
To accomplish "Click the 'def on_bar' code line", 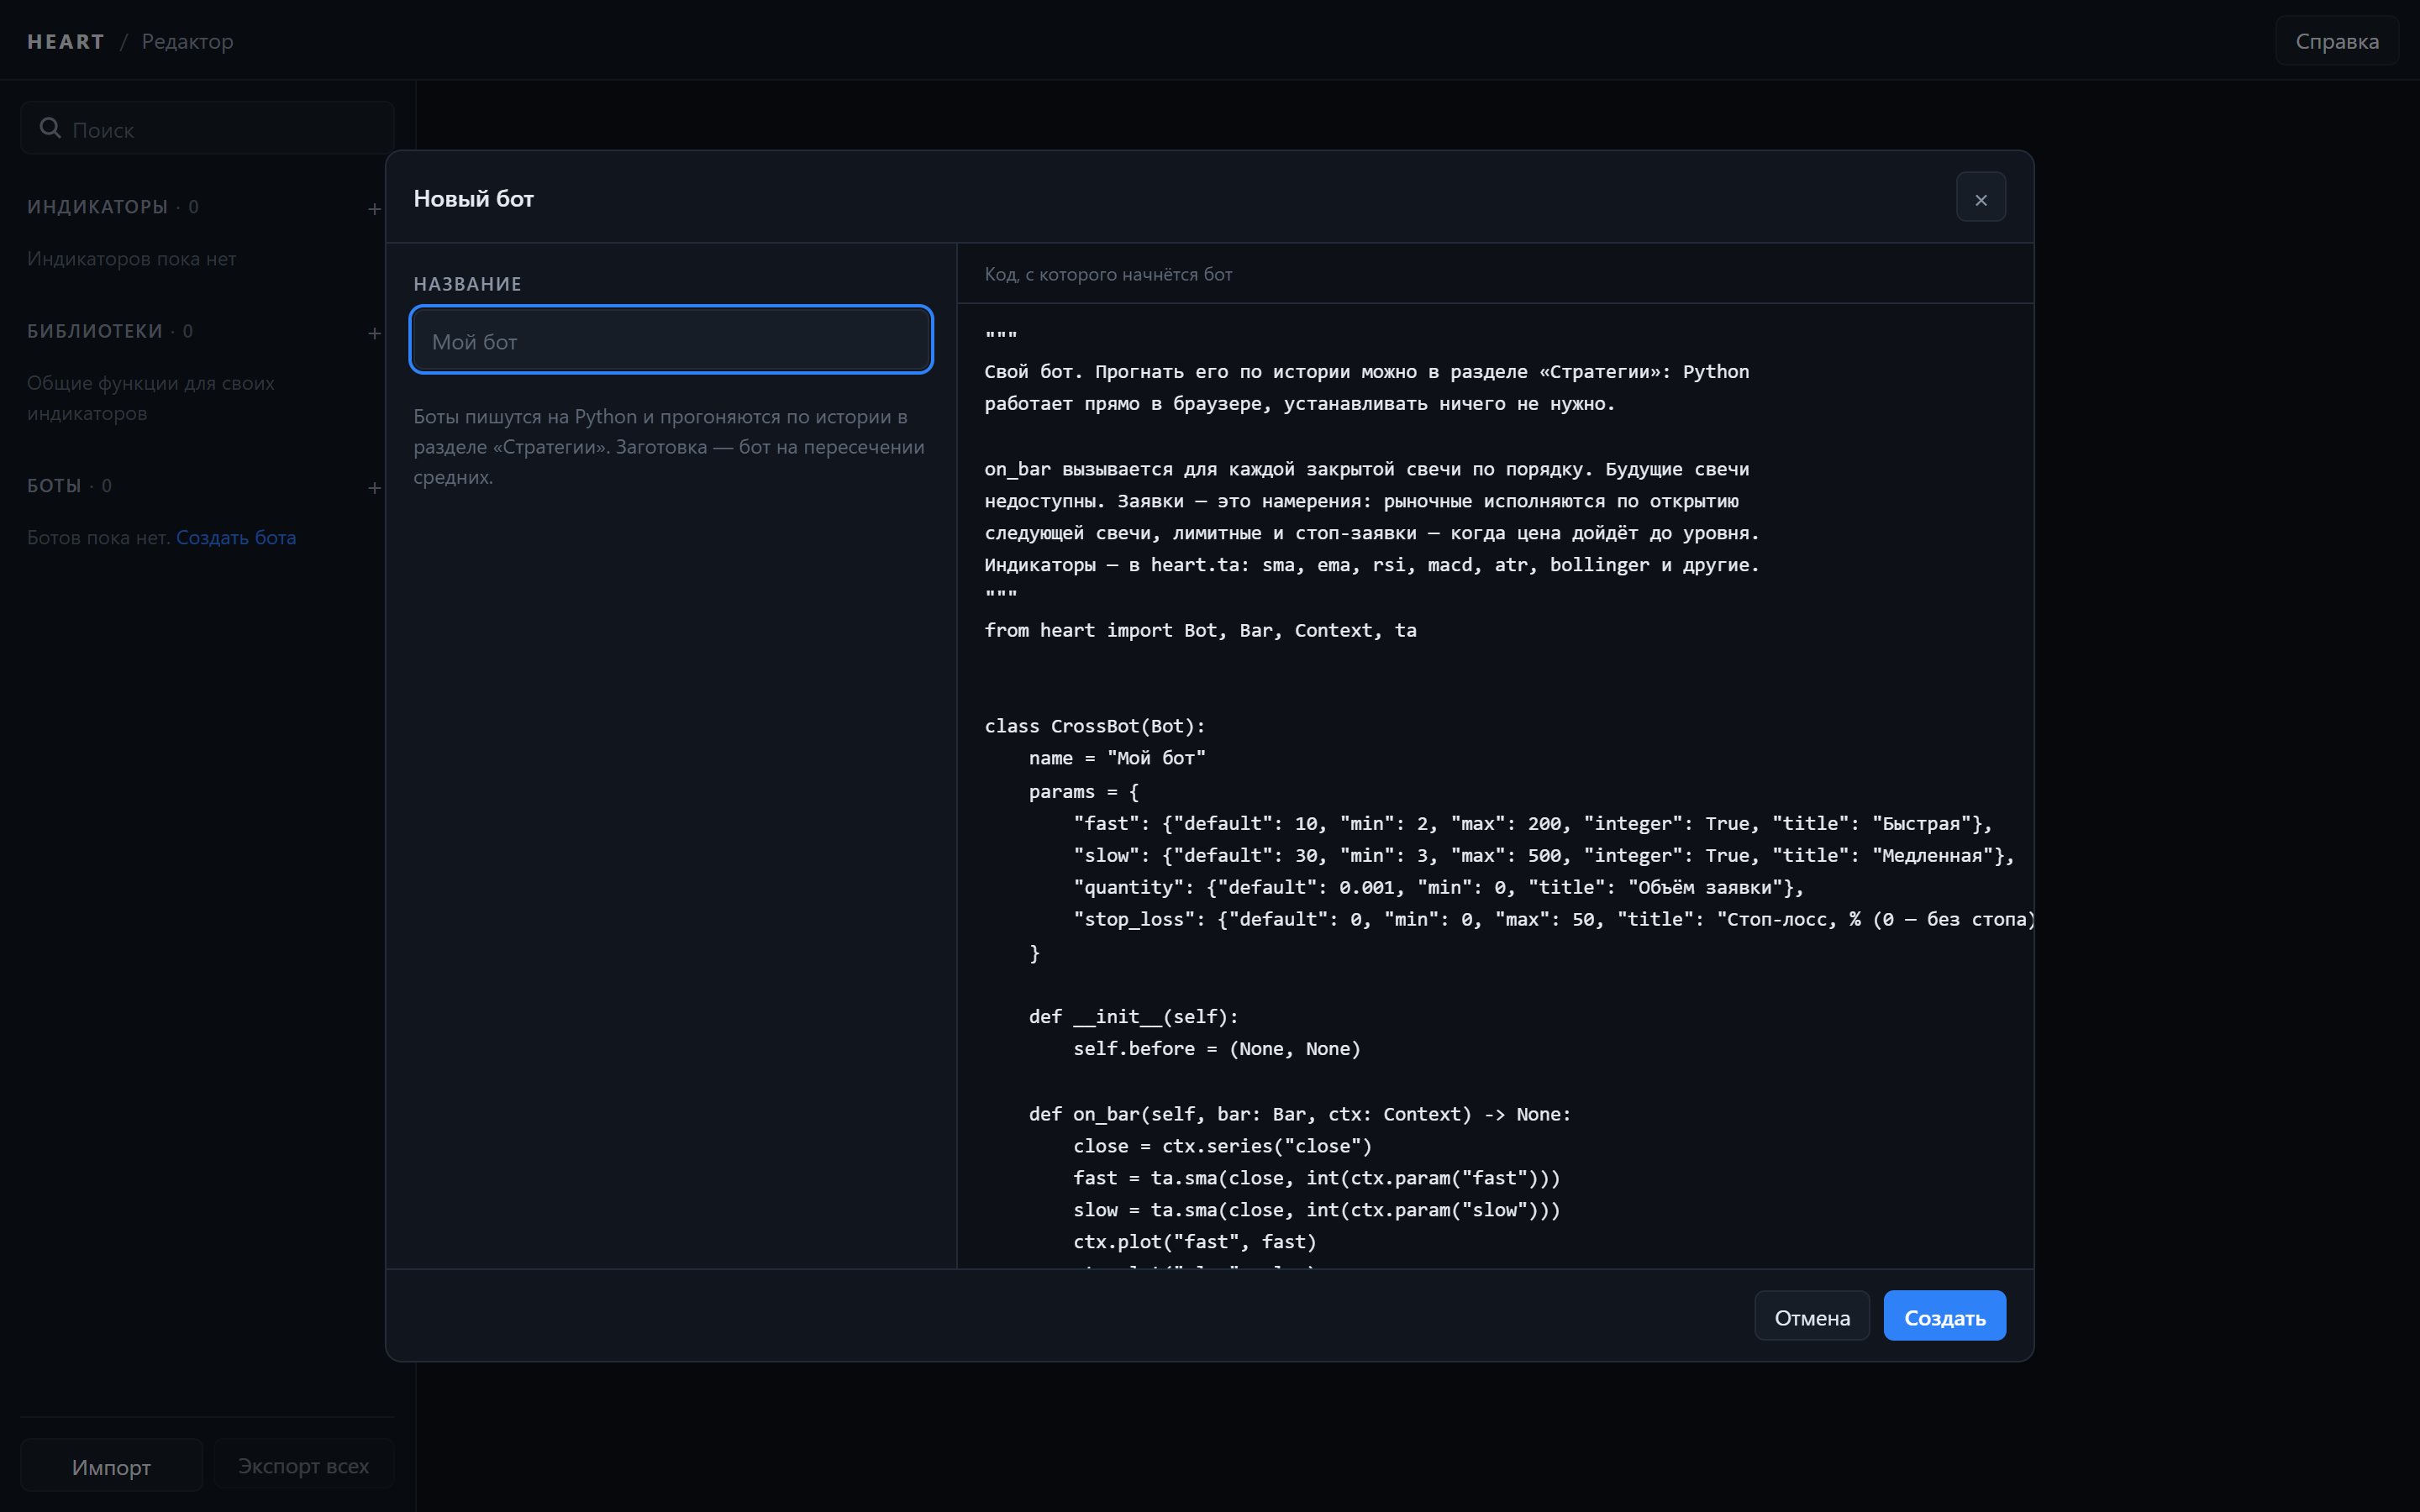I will click(1299, 1114).
